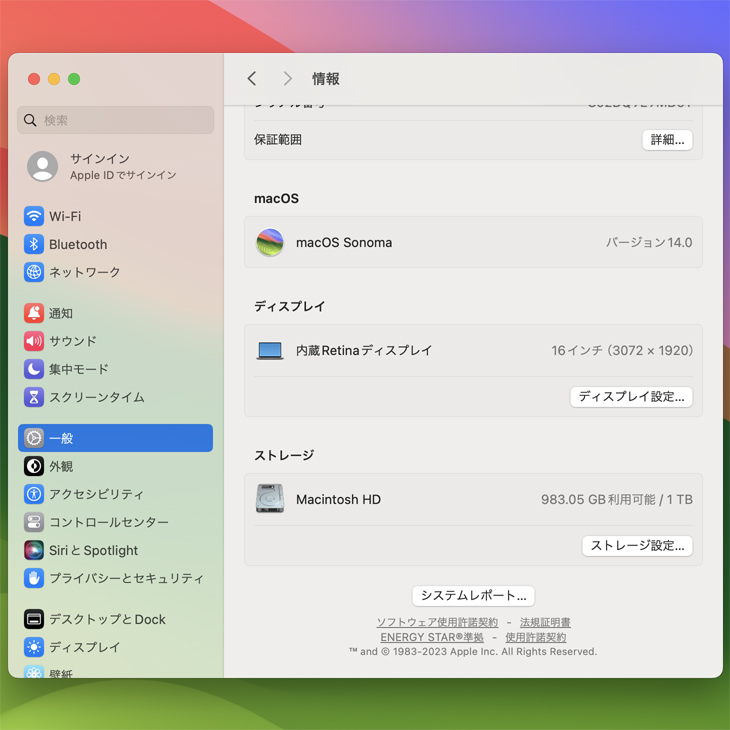Open ディスプレイ設定... button
This screenshot has width=730, height=730.
[631, 397]
